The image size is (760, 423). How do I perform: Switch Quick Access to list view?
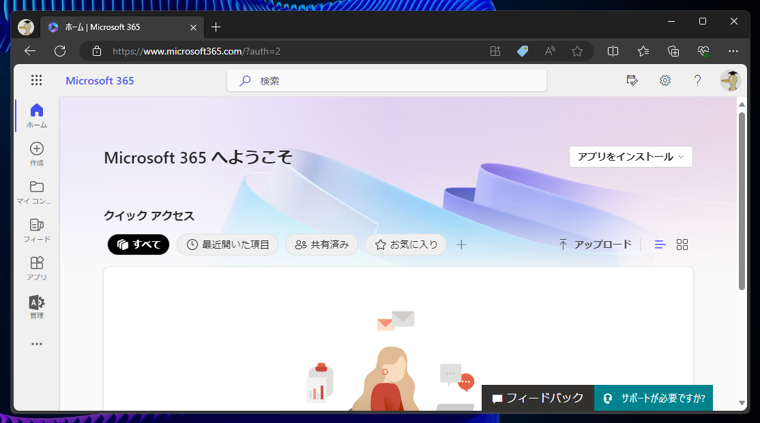click(660, 245)
